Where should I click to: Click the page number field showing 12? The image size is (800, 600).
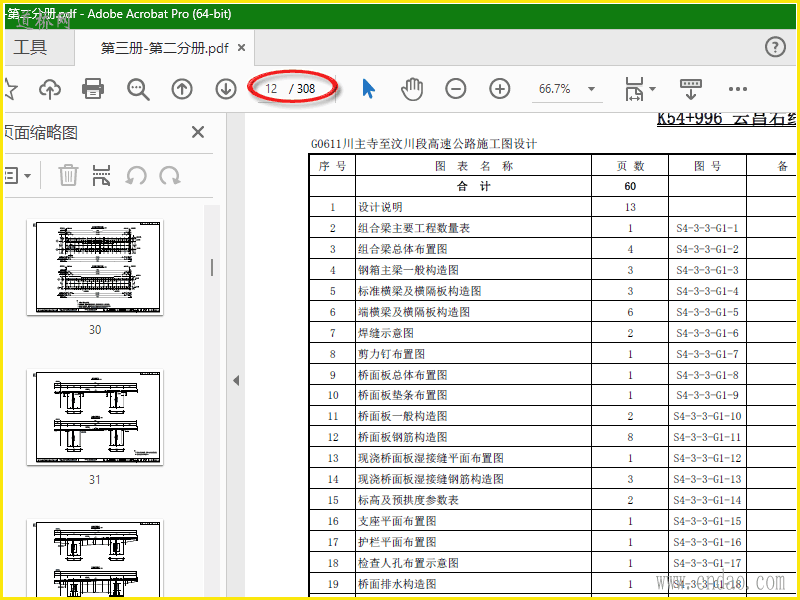(271, 89)
